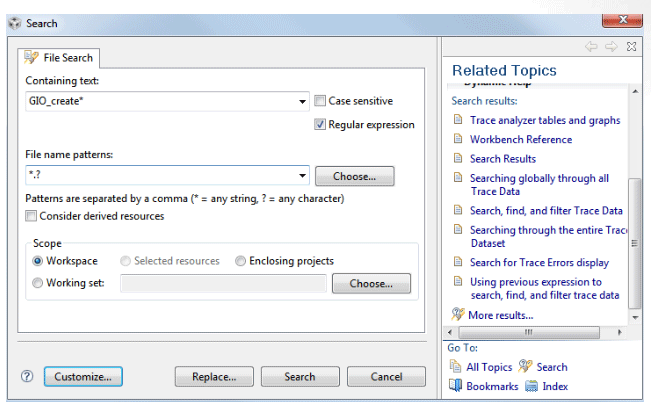Check Consider derived resources
The height and width of the screenshot is (409, 651).
[x=32, y=216]
